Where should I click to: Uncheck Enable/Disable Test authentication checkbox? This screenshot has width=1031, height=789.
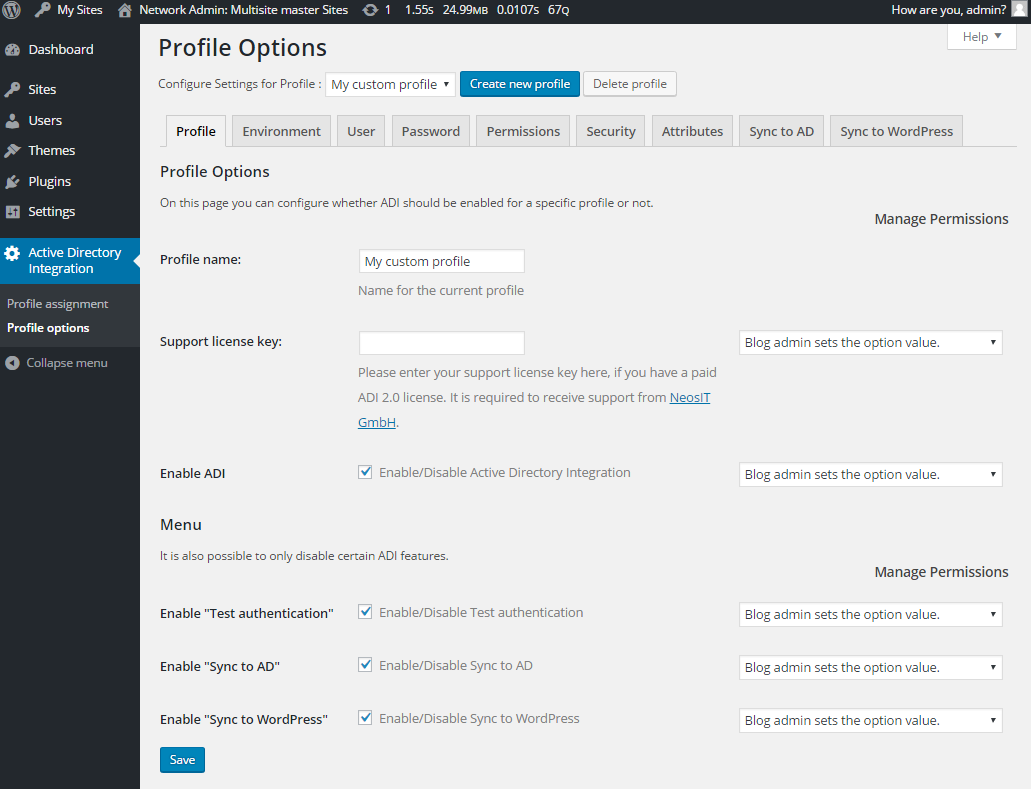(365, 612)
